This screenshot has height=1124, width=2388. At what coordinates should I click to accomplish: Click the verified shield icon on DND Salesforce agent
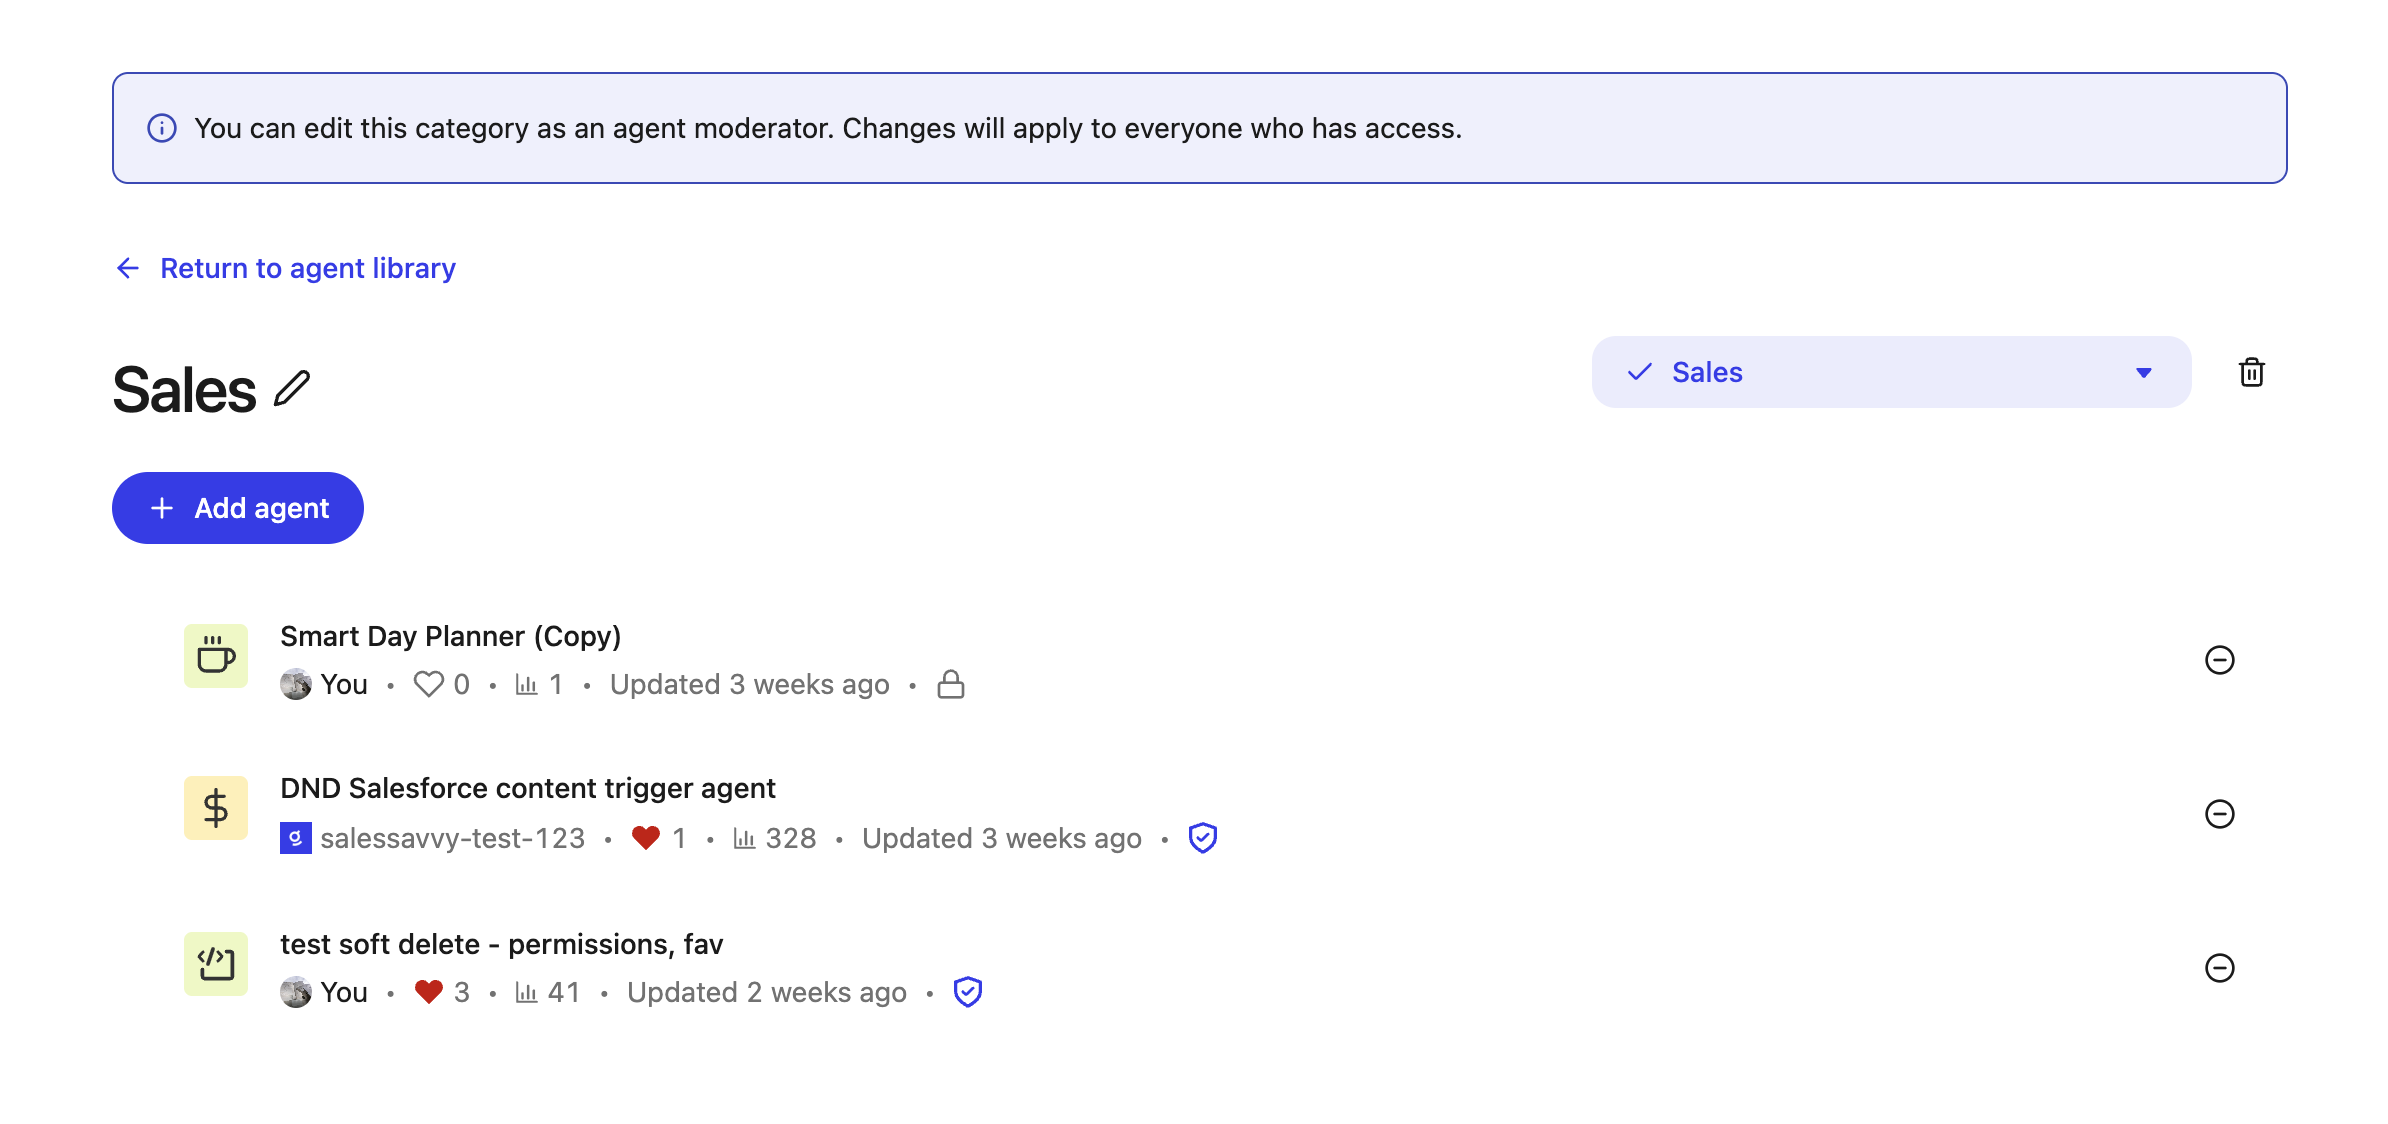(x=1203, y=838)
